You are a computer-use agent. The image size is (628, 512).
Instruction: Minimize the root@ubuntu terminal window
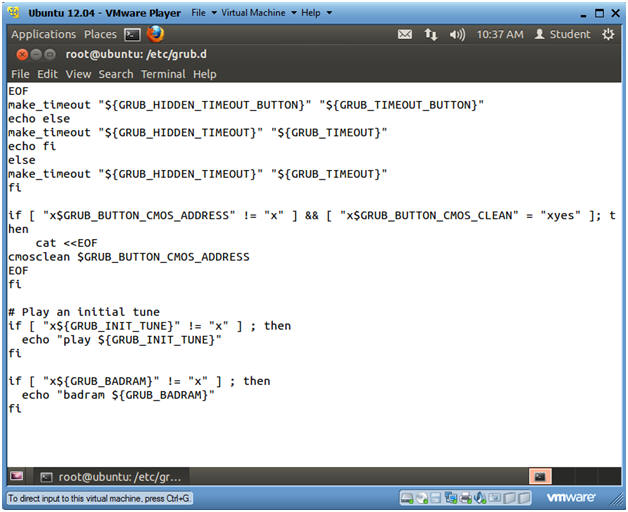(36, 54)
